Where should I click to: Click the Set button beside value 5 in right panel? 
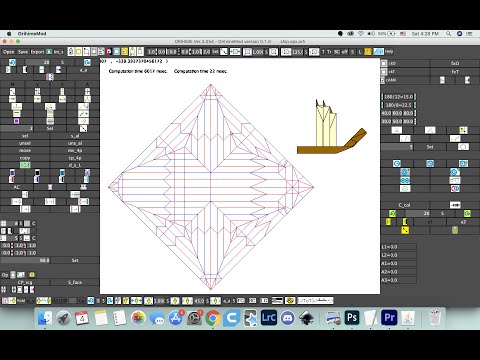(430, 147)
